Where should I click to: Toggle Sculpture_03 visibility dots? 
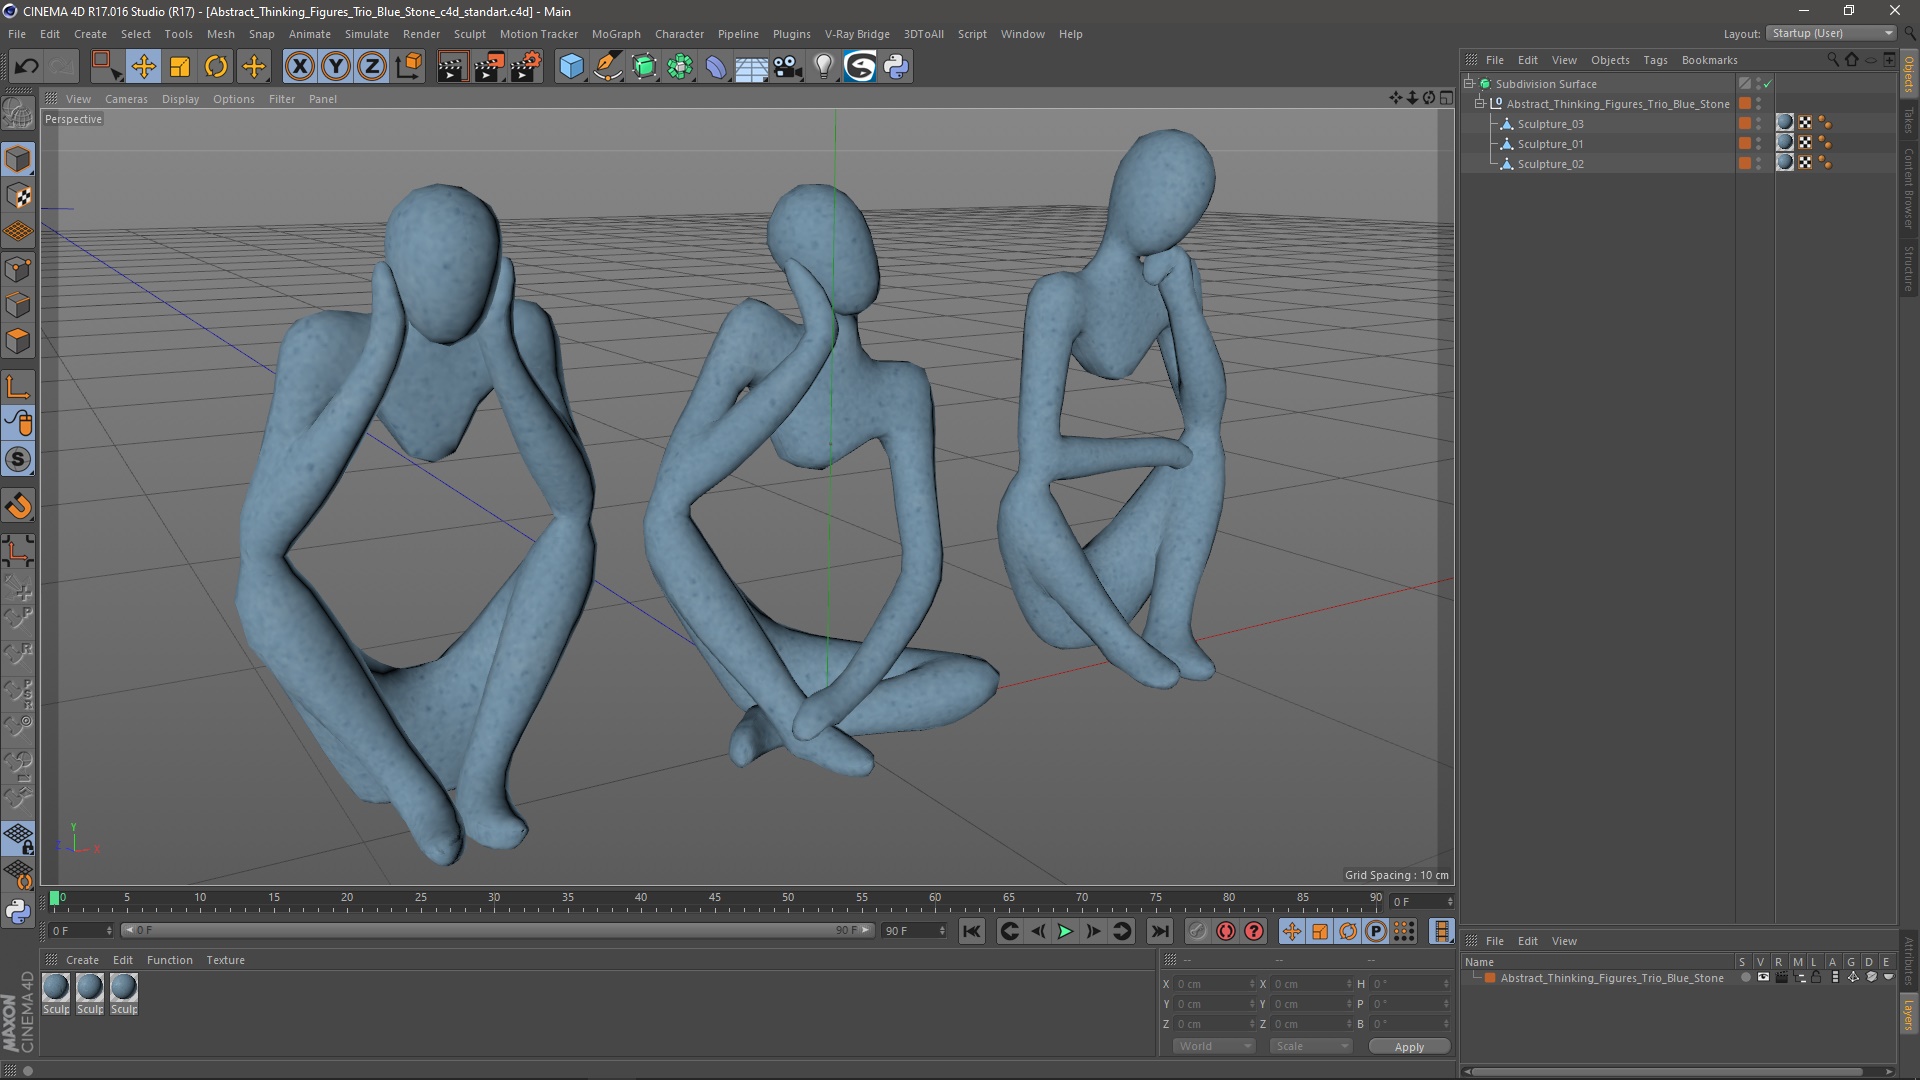[1759, 124]
